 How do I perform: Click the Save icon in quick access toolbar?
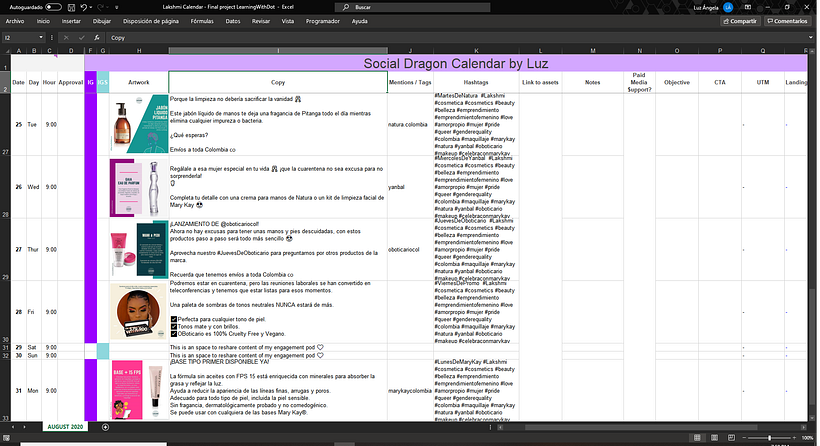(x=72, y=7)
